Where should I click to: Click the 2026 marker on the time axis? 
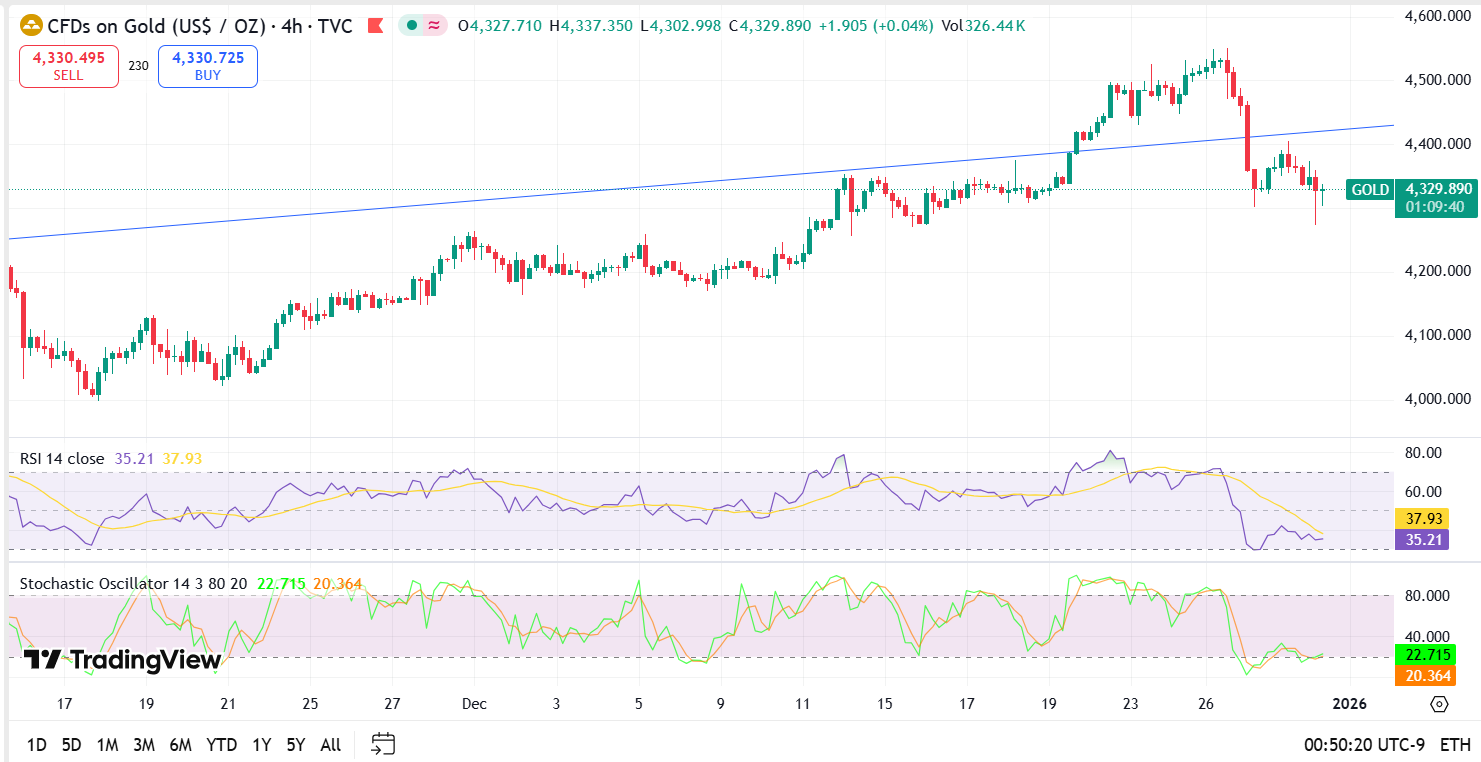tap(1349, 703)
